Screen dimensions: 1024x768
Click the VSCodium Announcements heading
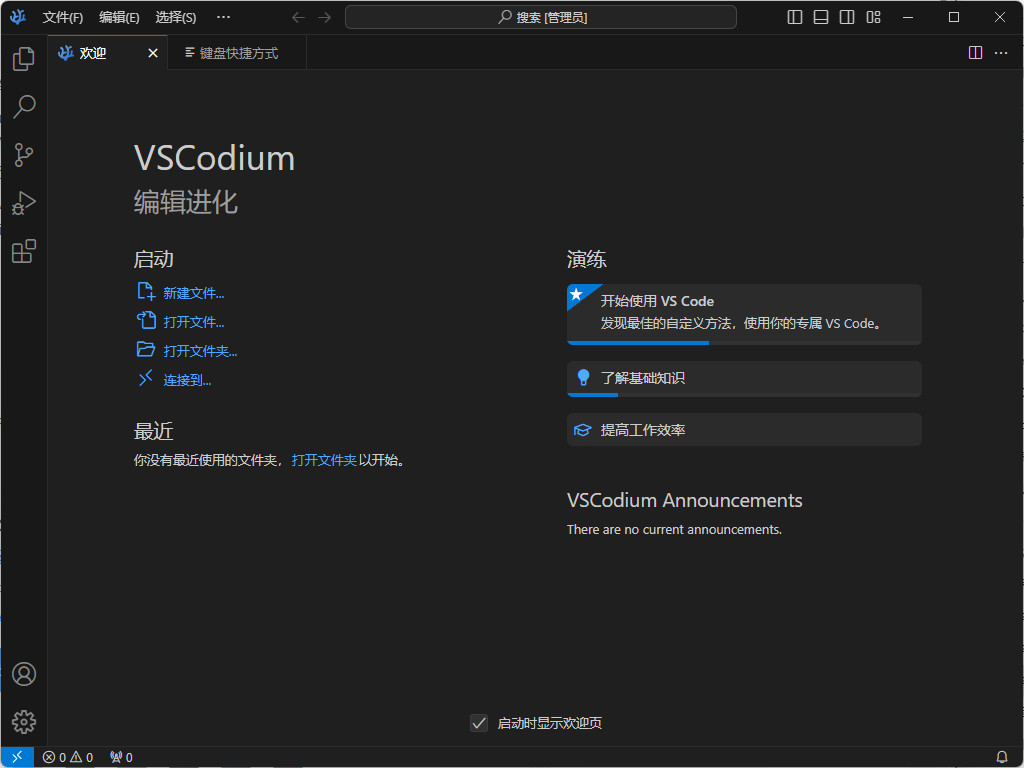684,500
